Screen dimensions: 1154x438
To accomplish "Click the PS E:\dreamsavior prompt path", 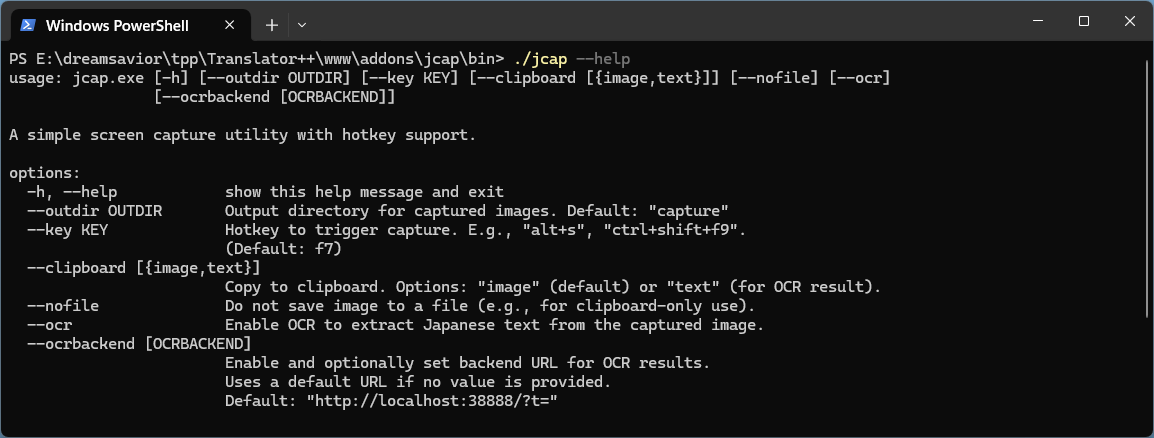I will point(257,58).
